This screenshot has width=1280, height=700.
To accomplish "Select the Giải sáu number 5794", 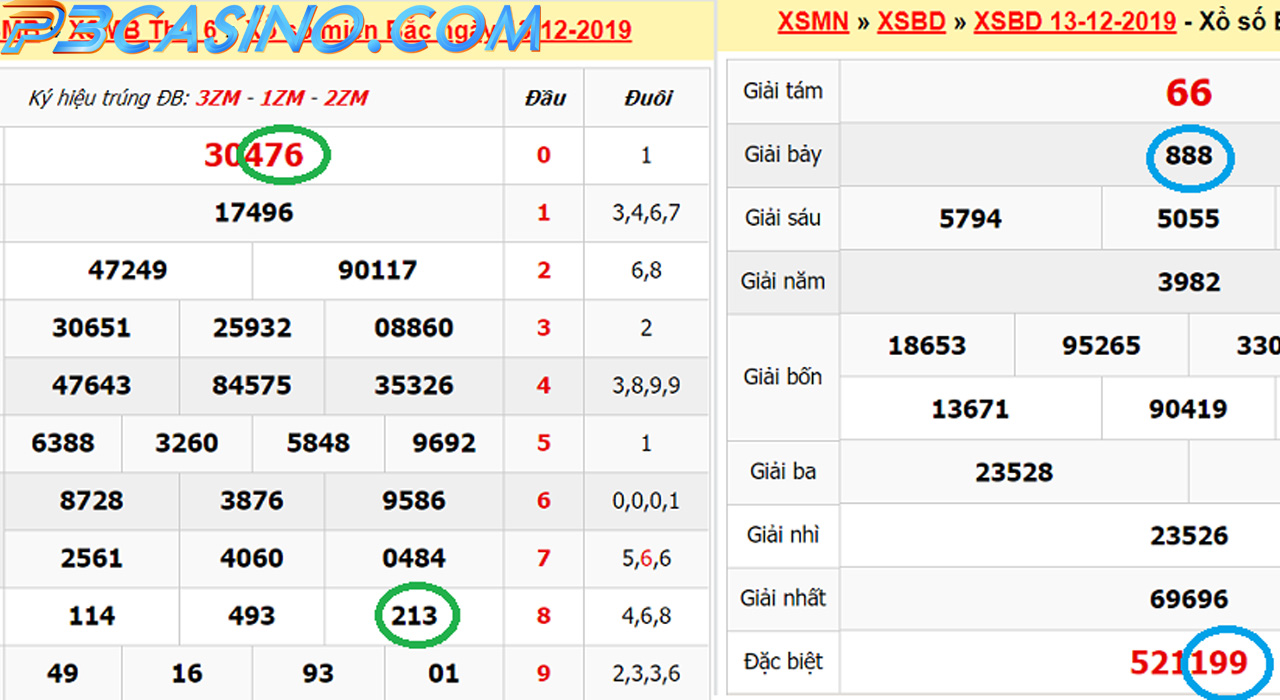I will pos(970,219).
